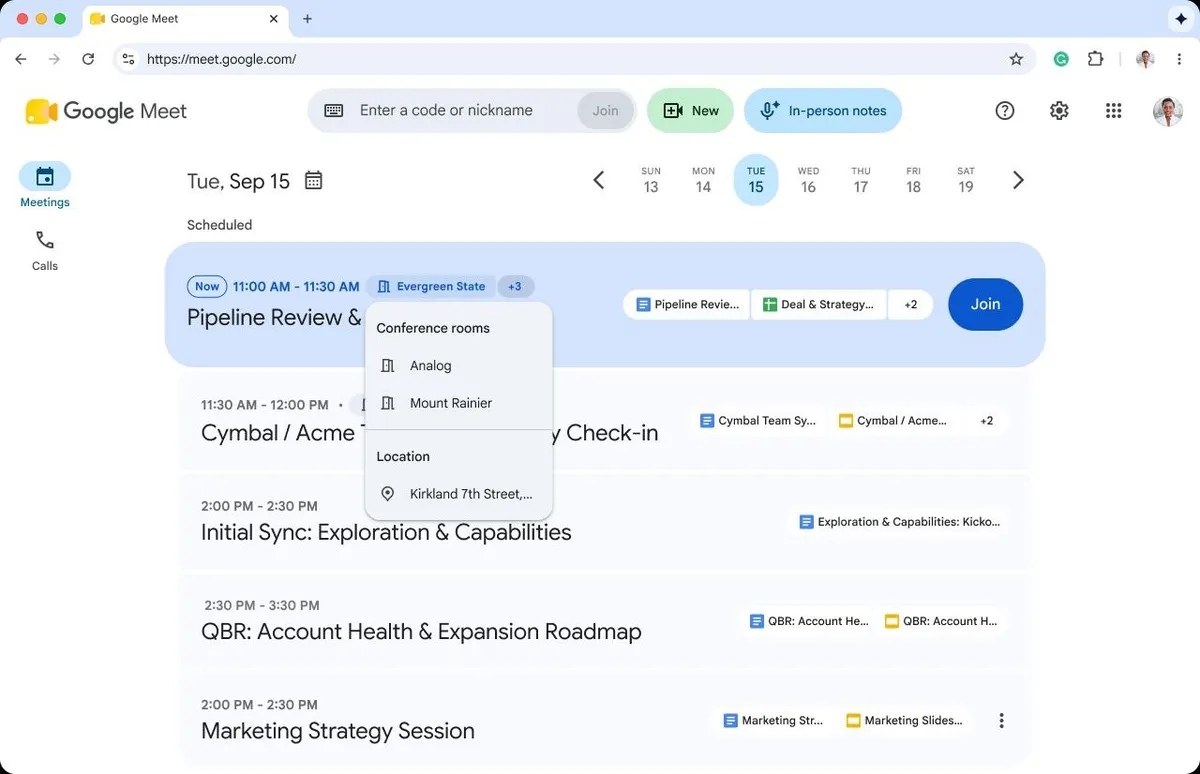Open more options for Marketing Strategy Session
The width and height of the screenshot is (1200, 774).
coord(1001,720)
